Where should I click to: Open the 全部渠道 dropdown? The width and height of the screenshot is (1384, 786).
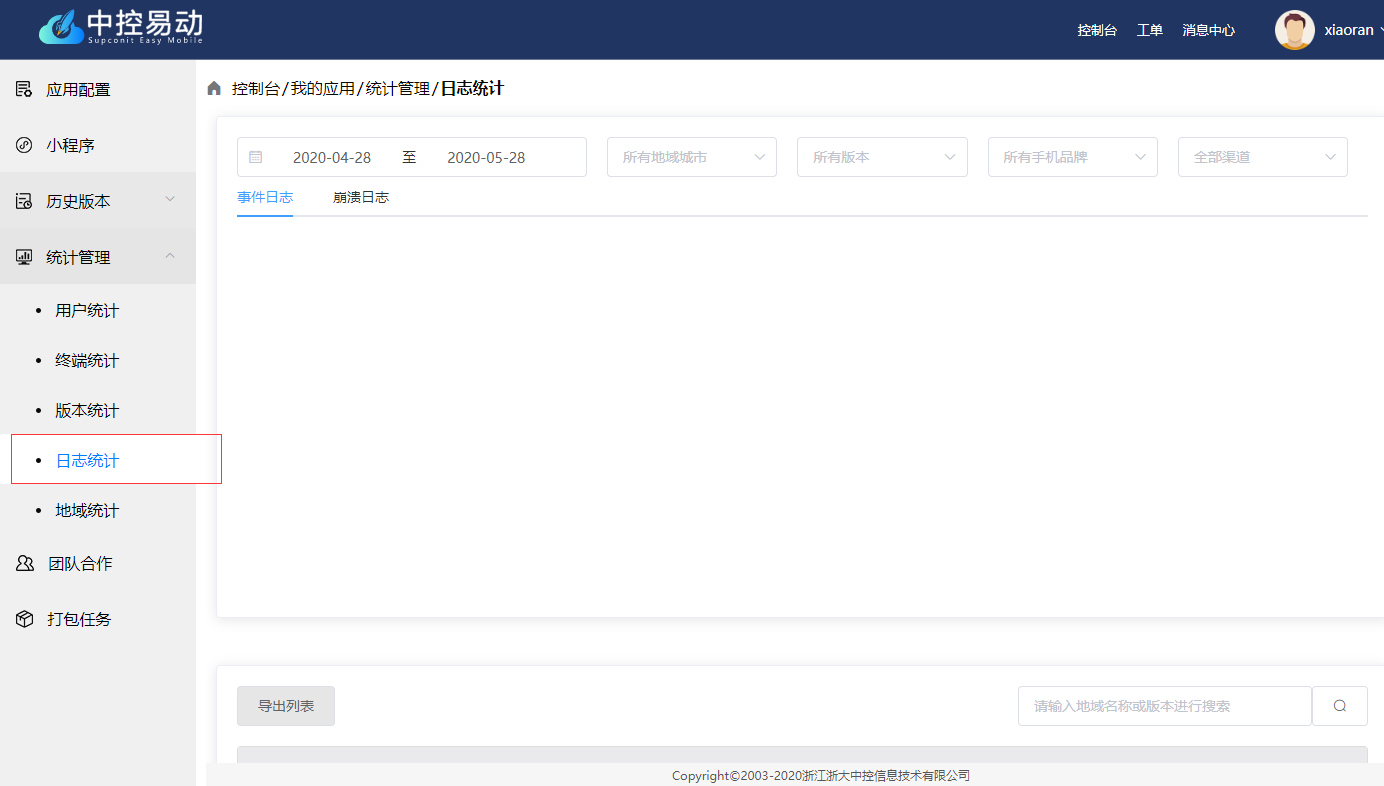coord(1263,157)
